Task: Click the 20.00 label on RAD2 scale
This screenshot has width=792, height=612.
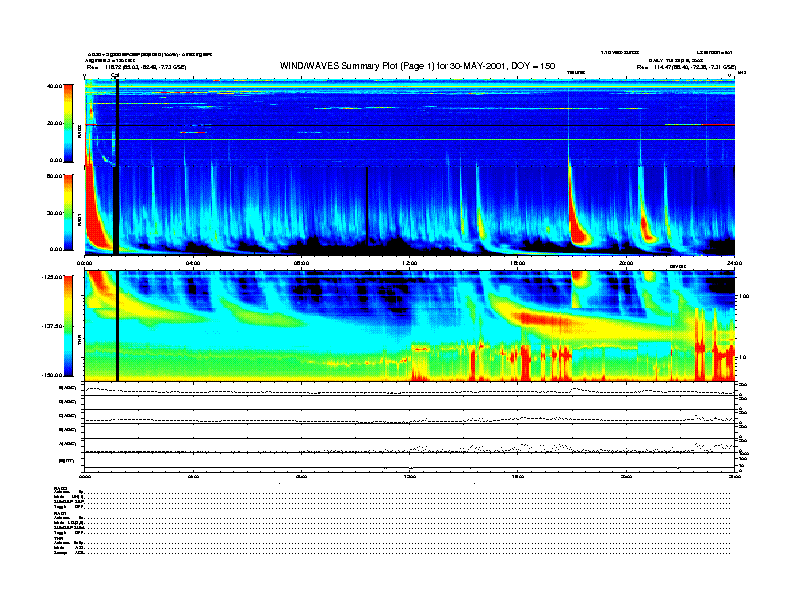Action: click(55, 123)
